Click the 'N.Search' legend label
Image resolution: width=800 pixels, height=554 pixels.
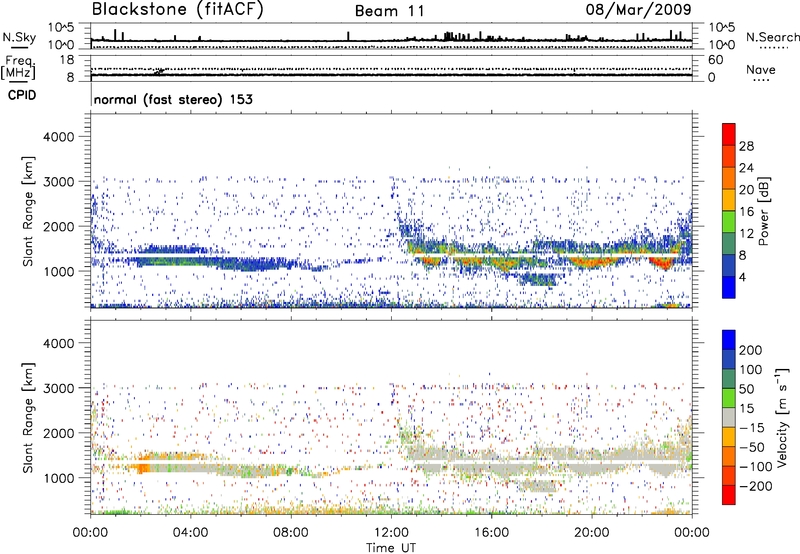point(773,37)
